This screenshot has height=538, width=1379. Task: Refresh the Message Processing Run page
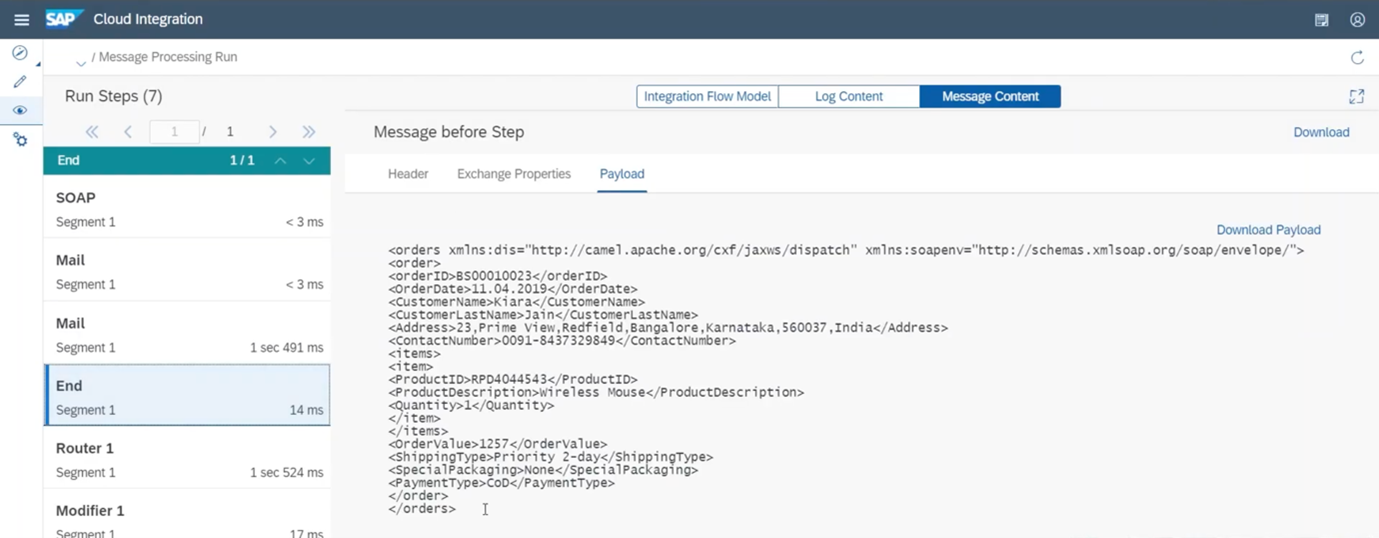[x=1357, y=58]
